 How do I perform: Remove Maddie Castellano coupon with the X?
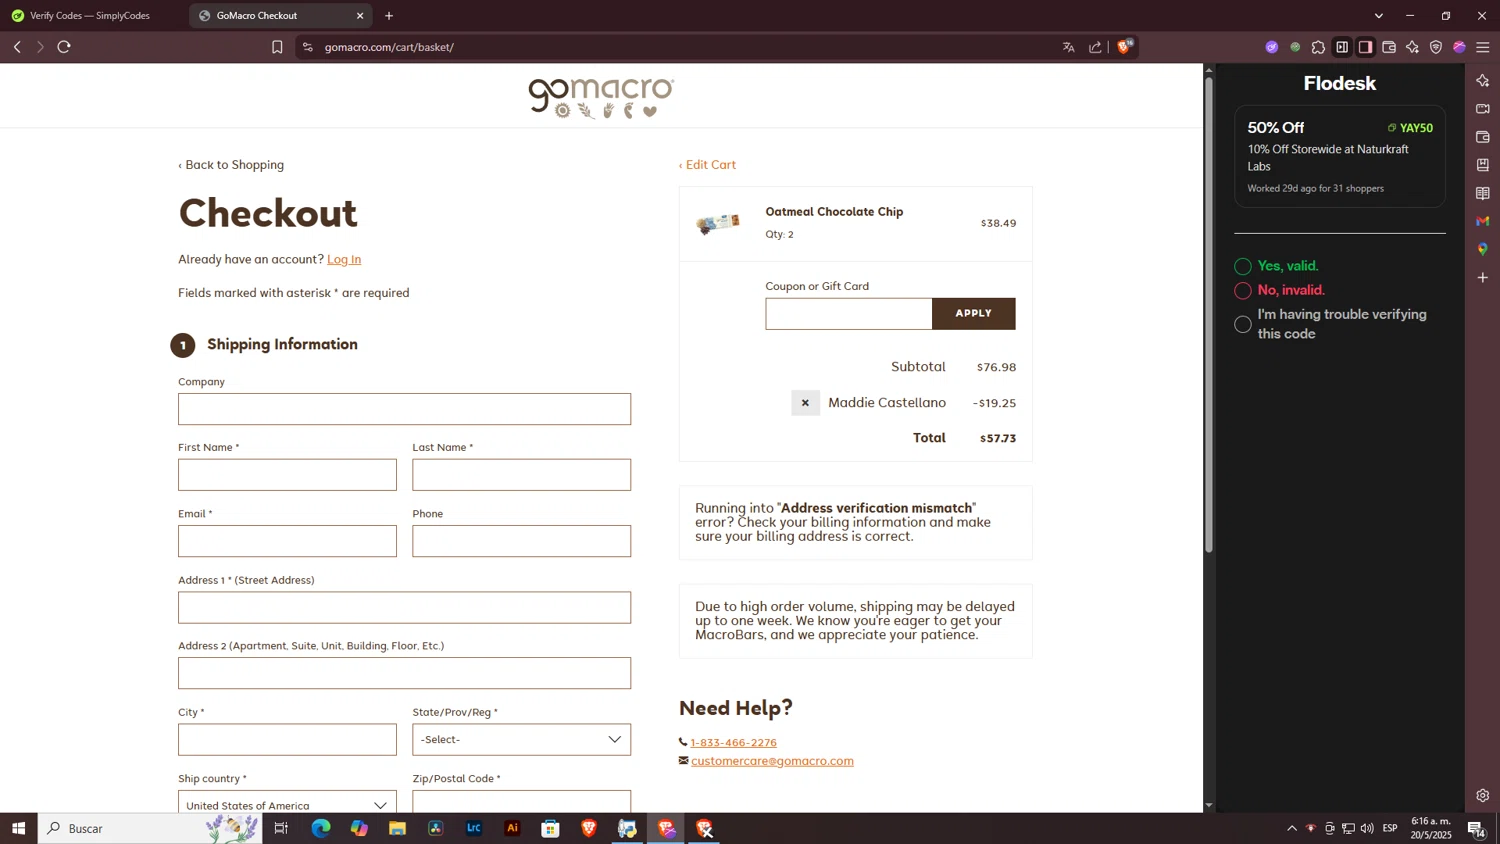pyautogui.click(x=805, y=403)
